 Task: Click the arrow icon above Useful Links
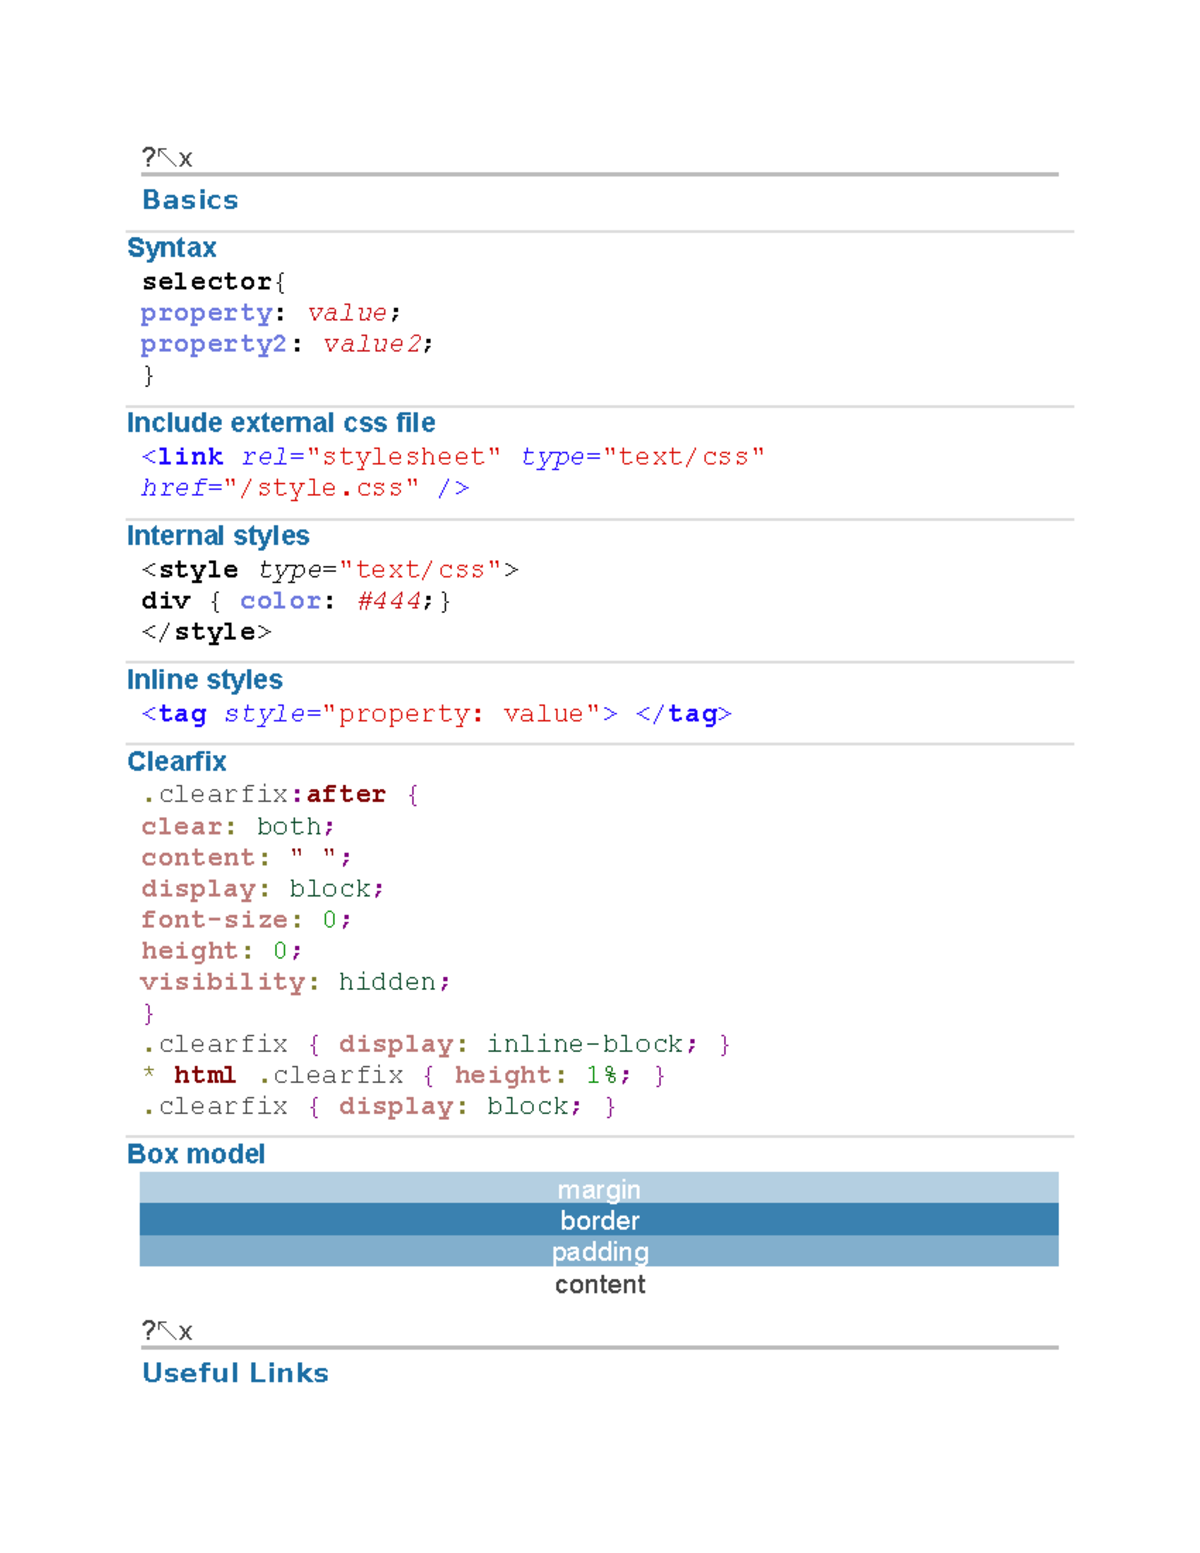[166, 1330]
